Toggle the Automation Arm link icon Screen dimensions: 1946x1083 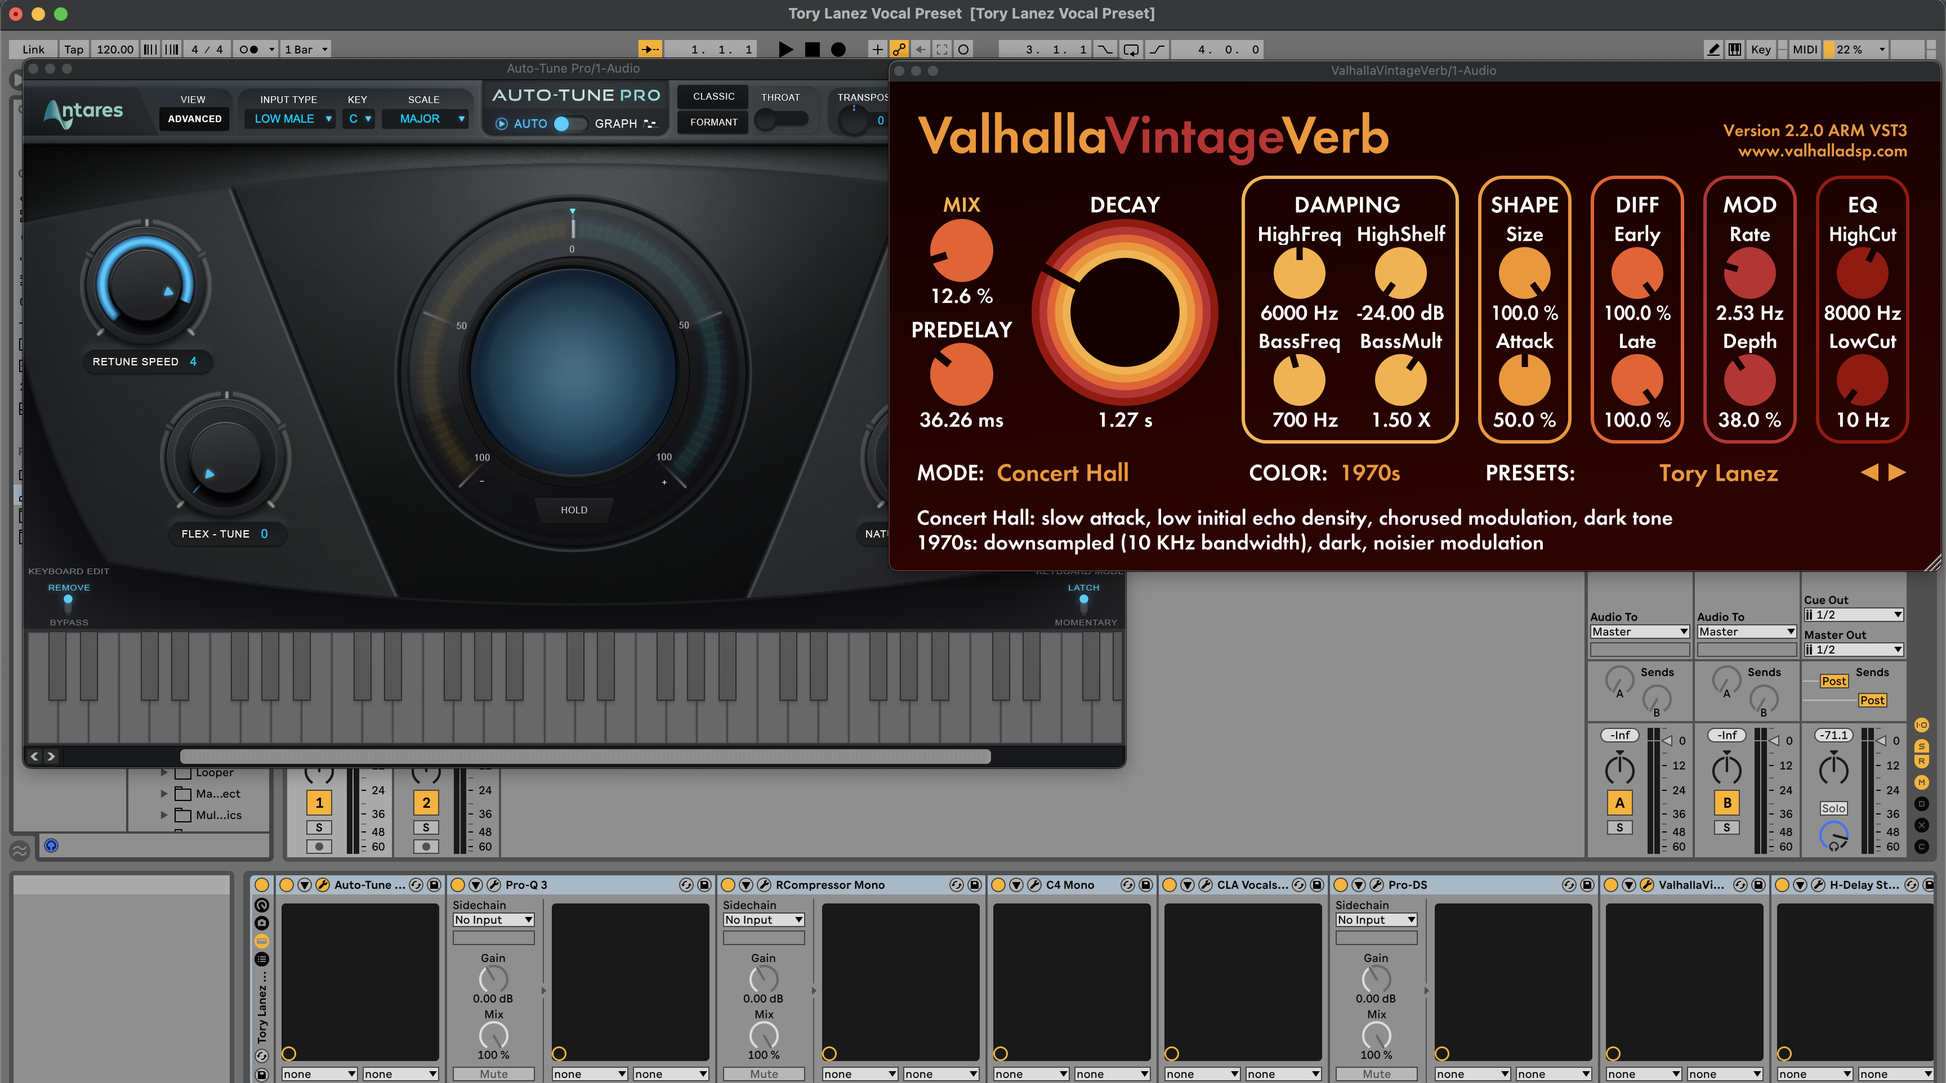899,49
